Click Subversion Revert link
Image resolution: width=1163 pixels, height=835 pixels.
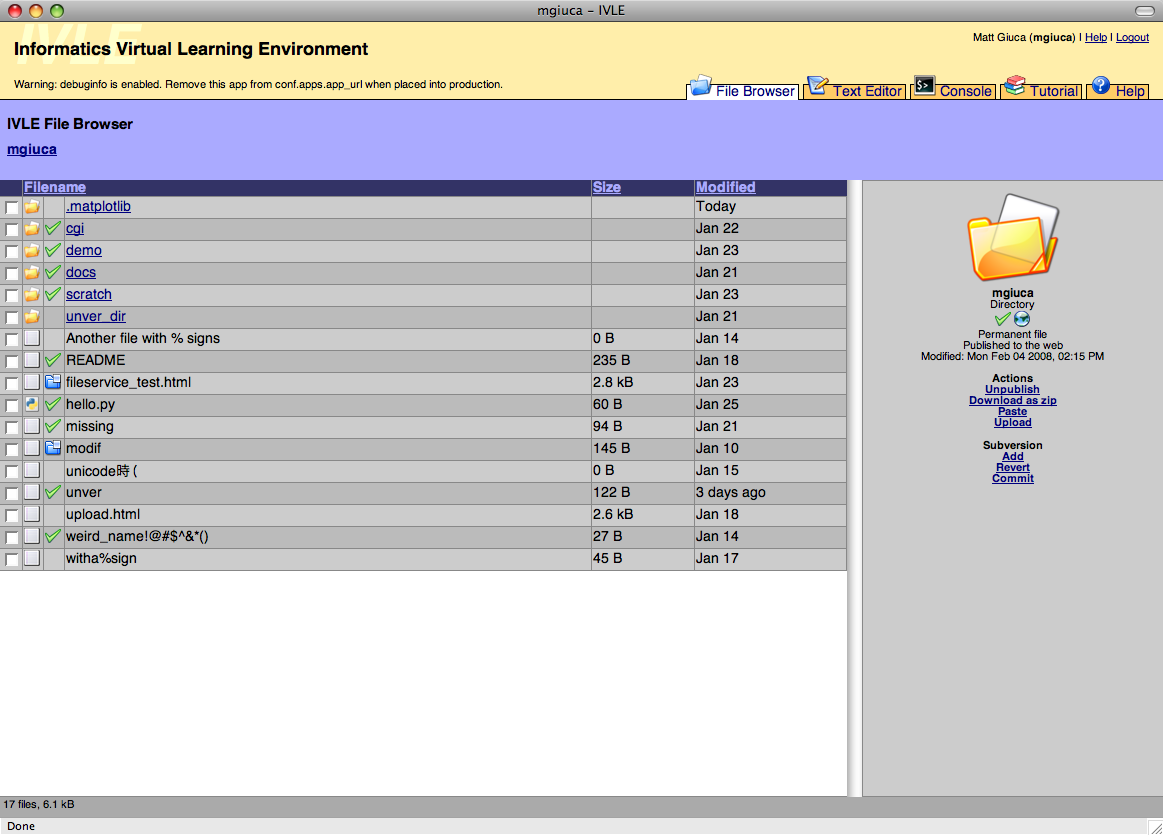[x=1012, y=468]
